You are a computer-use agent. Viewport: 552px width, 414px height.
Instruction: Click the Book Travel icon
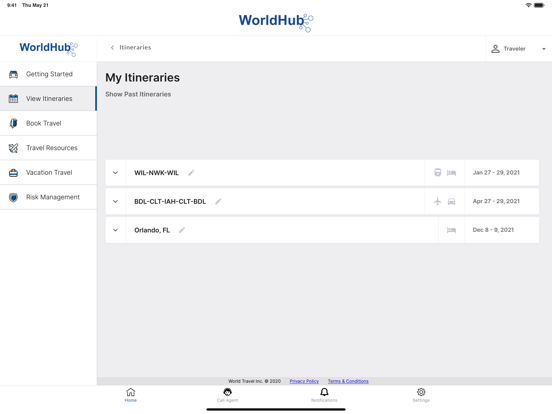[x=13, y=123]
